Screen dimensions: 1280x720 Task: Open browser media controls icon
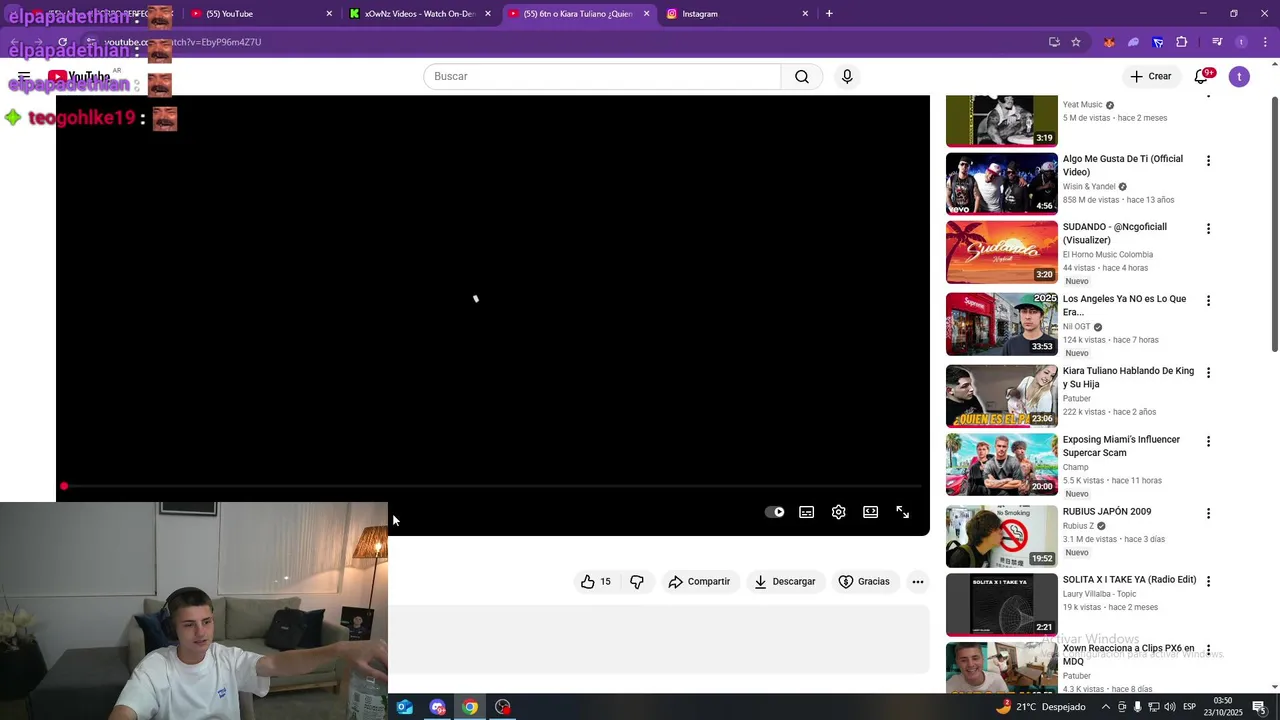tap(1217, 42)
